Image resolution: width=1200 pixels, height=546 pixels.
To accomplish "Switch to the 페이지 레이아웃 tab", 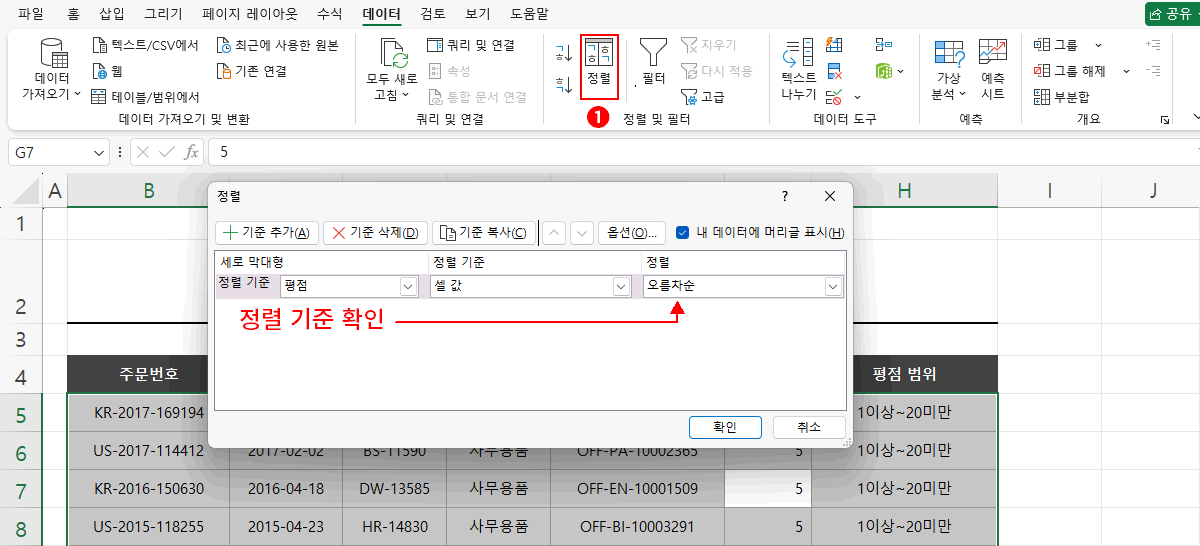I will pos(251,14).
